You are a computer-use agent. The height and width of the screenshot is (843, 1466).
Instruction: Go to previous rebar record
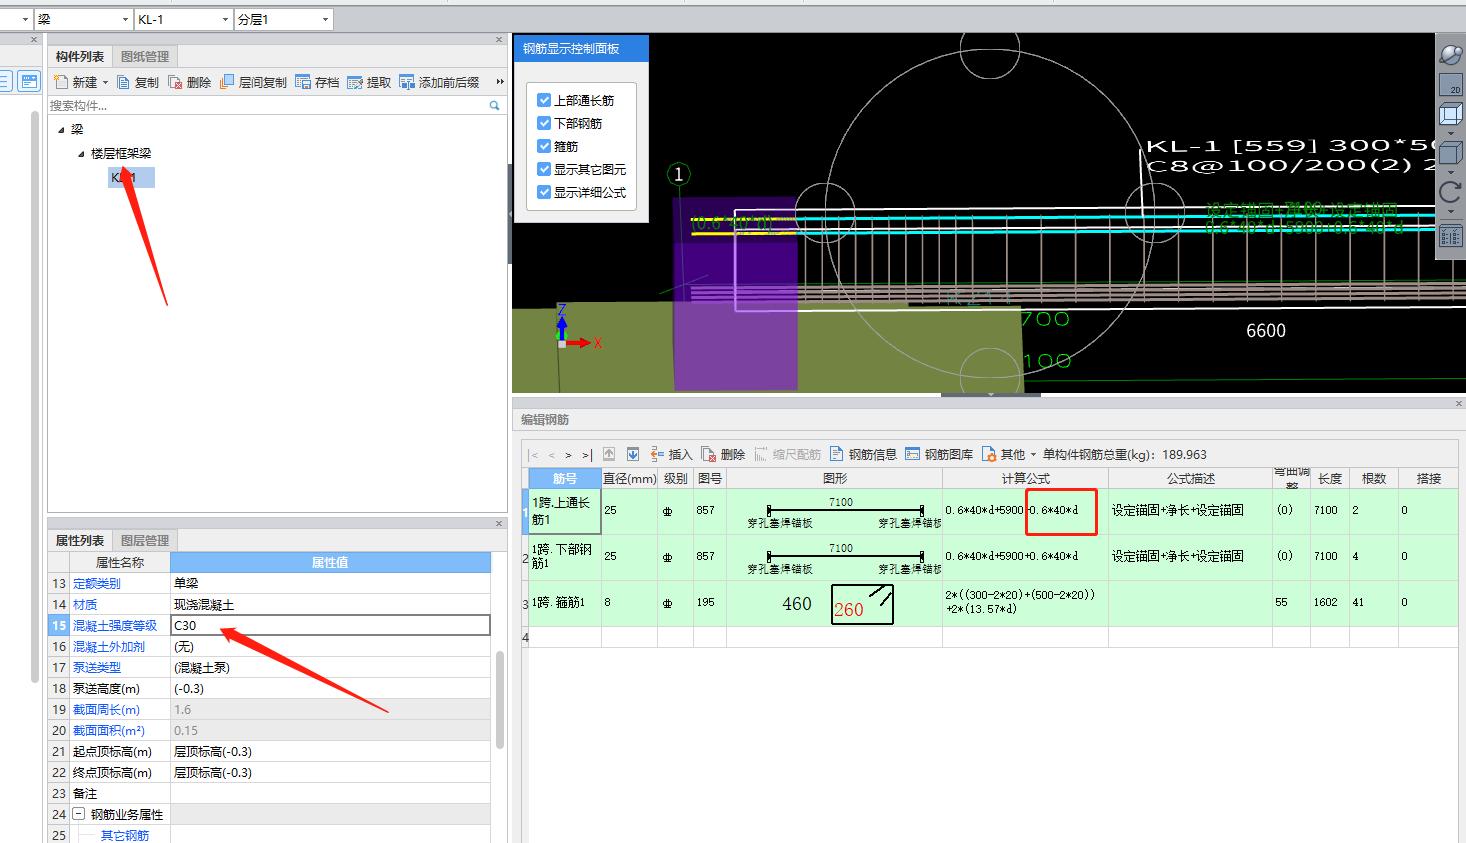tap(551, 455)
